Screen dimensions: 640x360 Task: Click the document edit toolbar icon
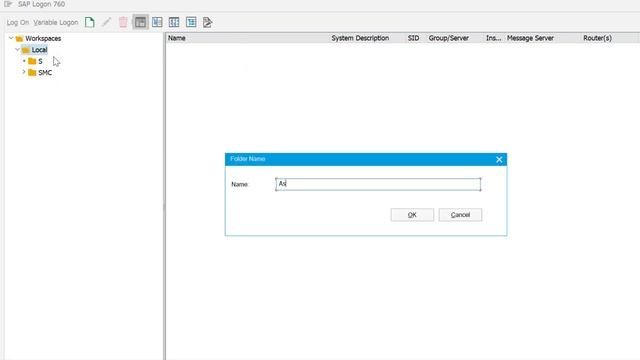(x=207, y=22)
